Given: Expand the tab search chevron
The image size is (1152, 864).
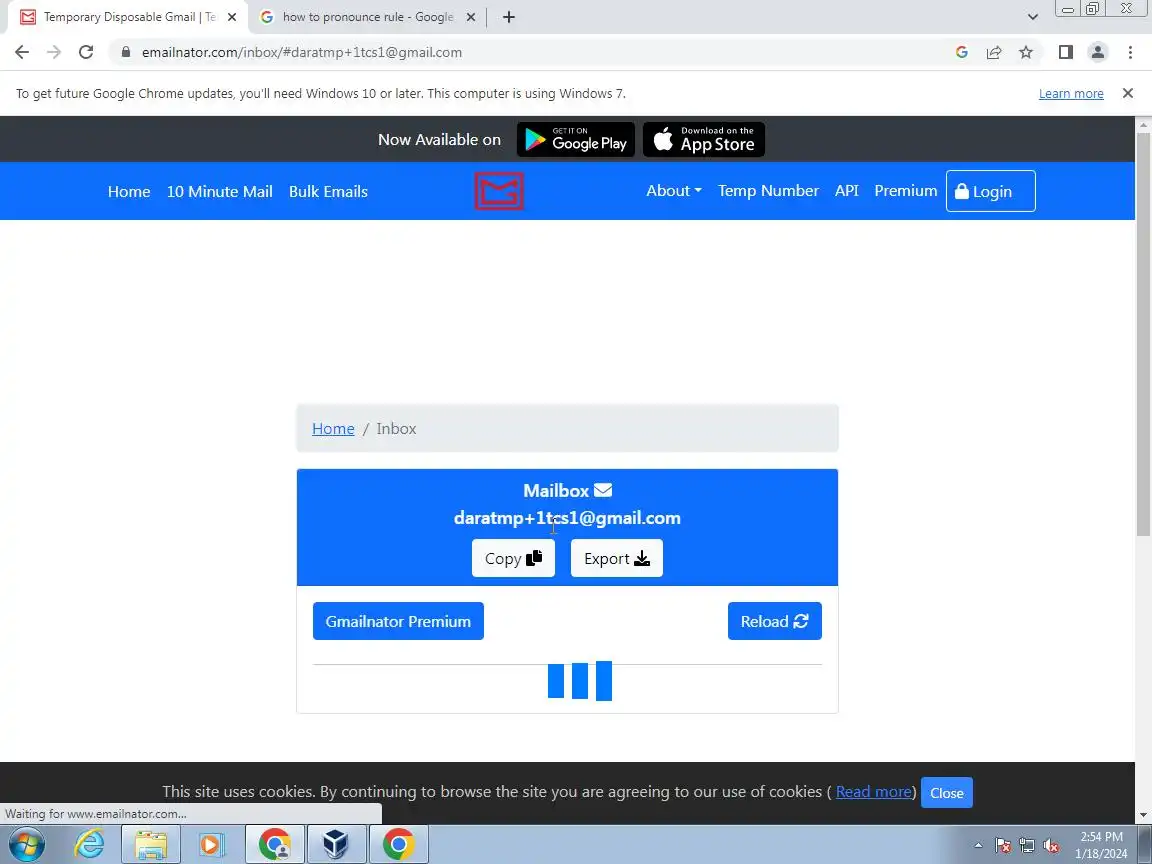Looking at the screenshot, I should [1032, 17].
